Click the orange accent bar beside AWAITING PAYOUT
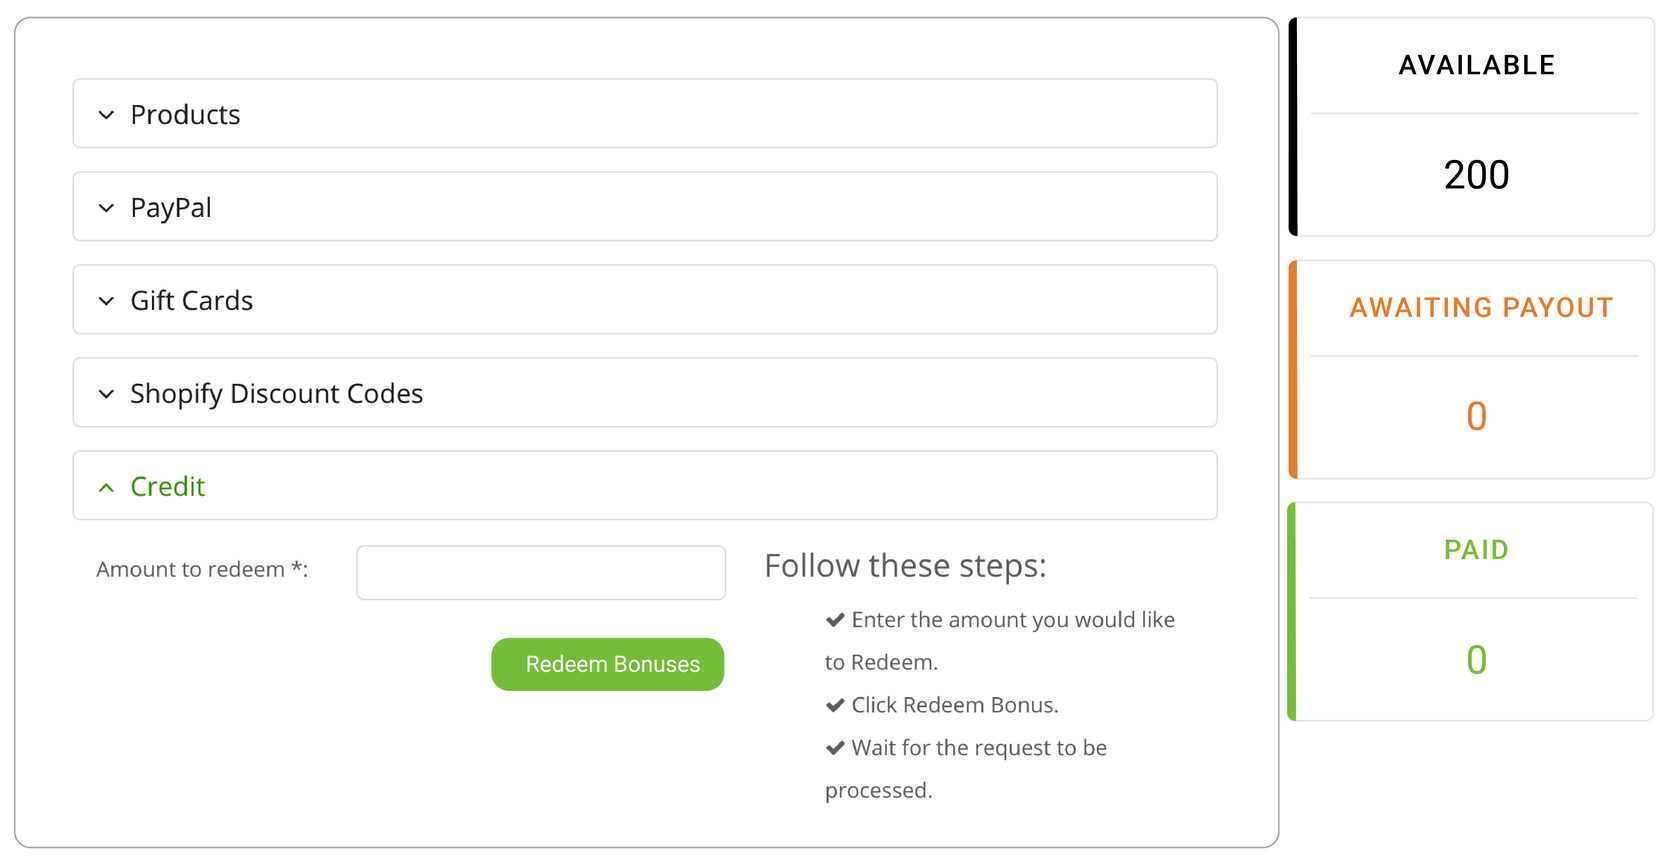The height and width of the screenshot is (865, 1680). click(x=1291, y=368)
